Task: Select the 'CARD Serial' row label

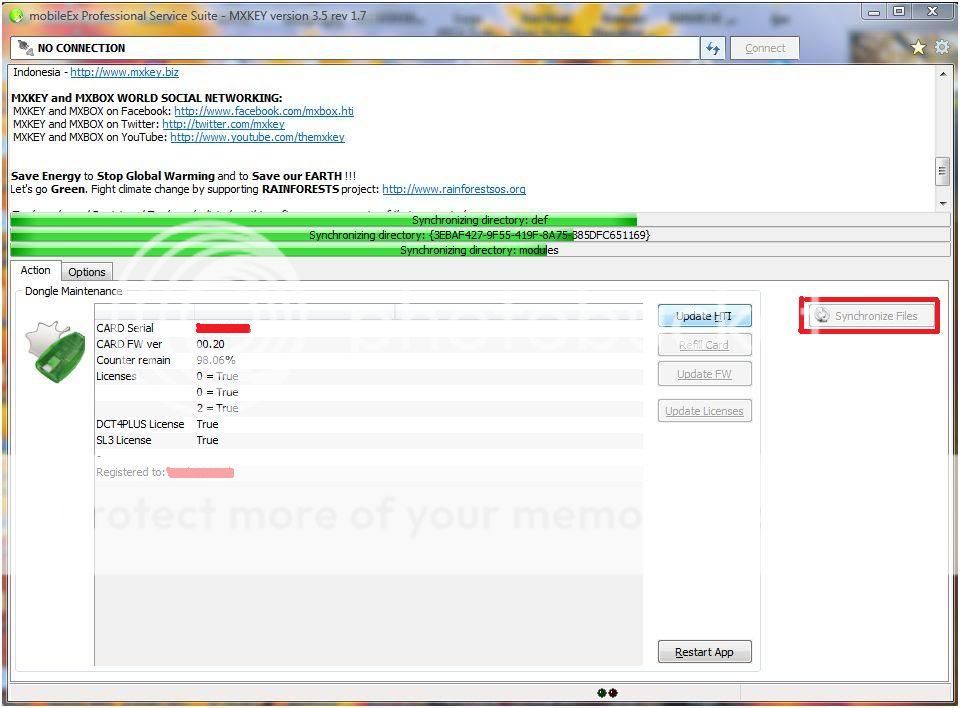Action: click(125, 328)
